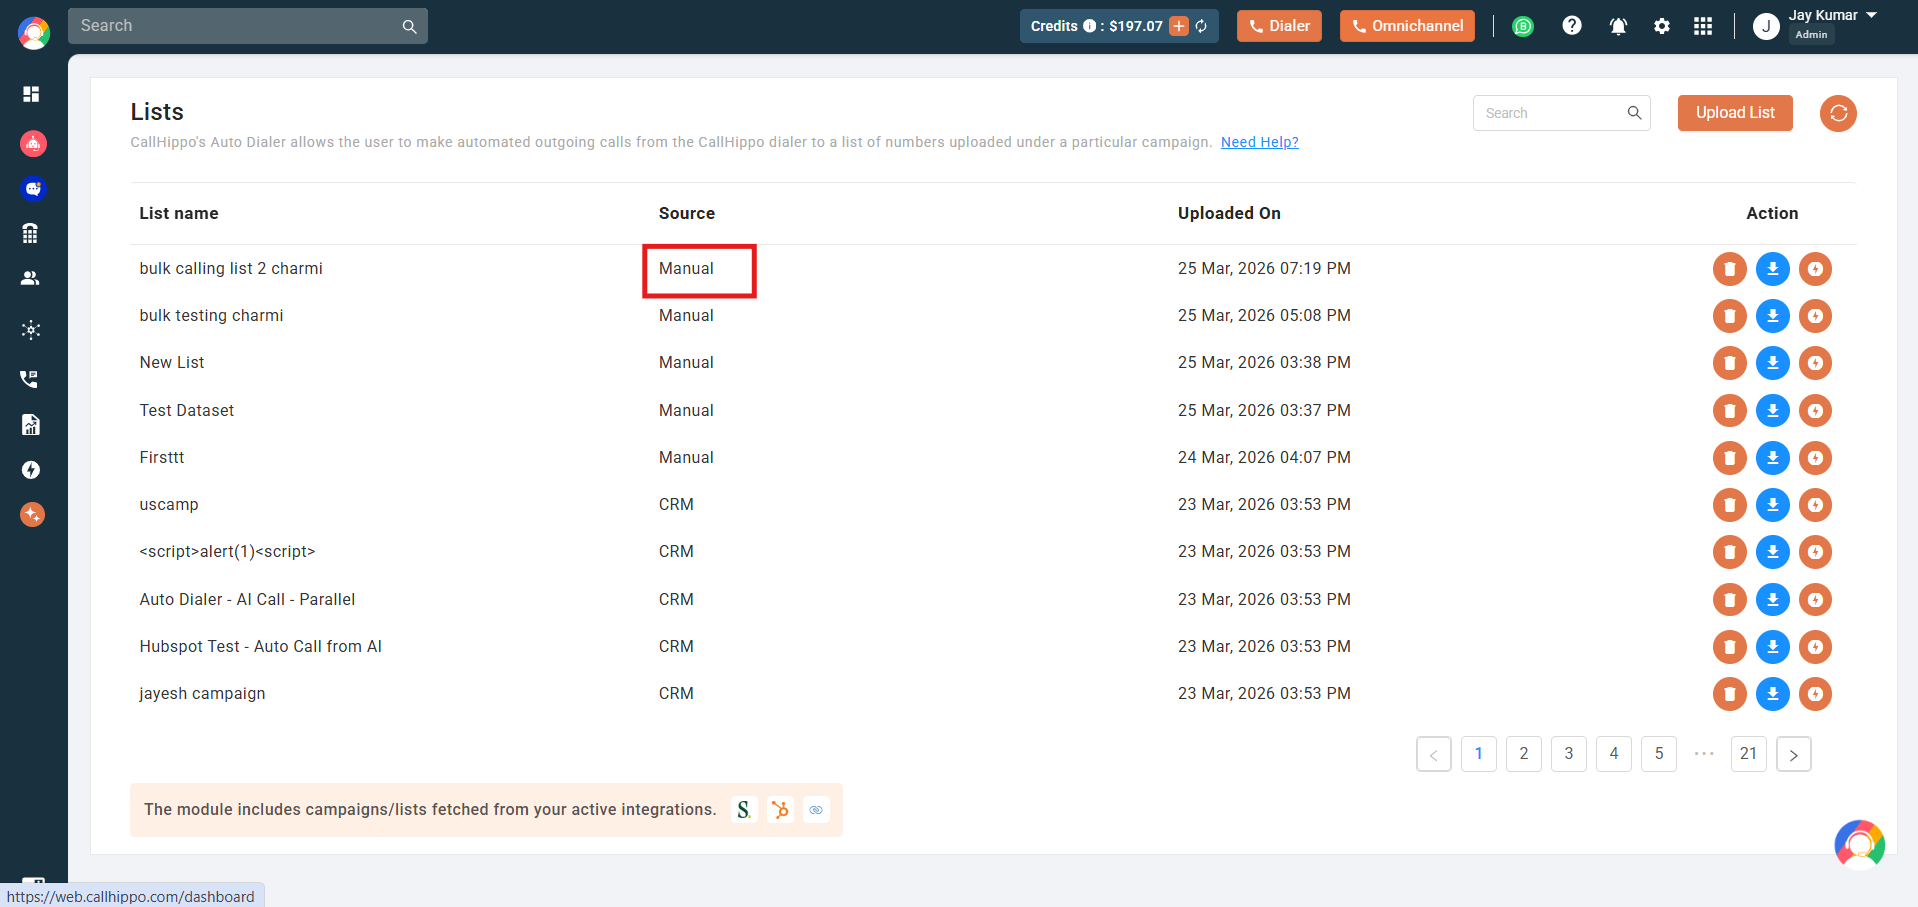Click the blue integration icon in banner
The image size is (1918, 907).
click(x=816, y=810)
